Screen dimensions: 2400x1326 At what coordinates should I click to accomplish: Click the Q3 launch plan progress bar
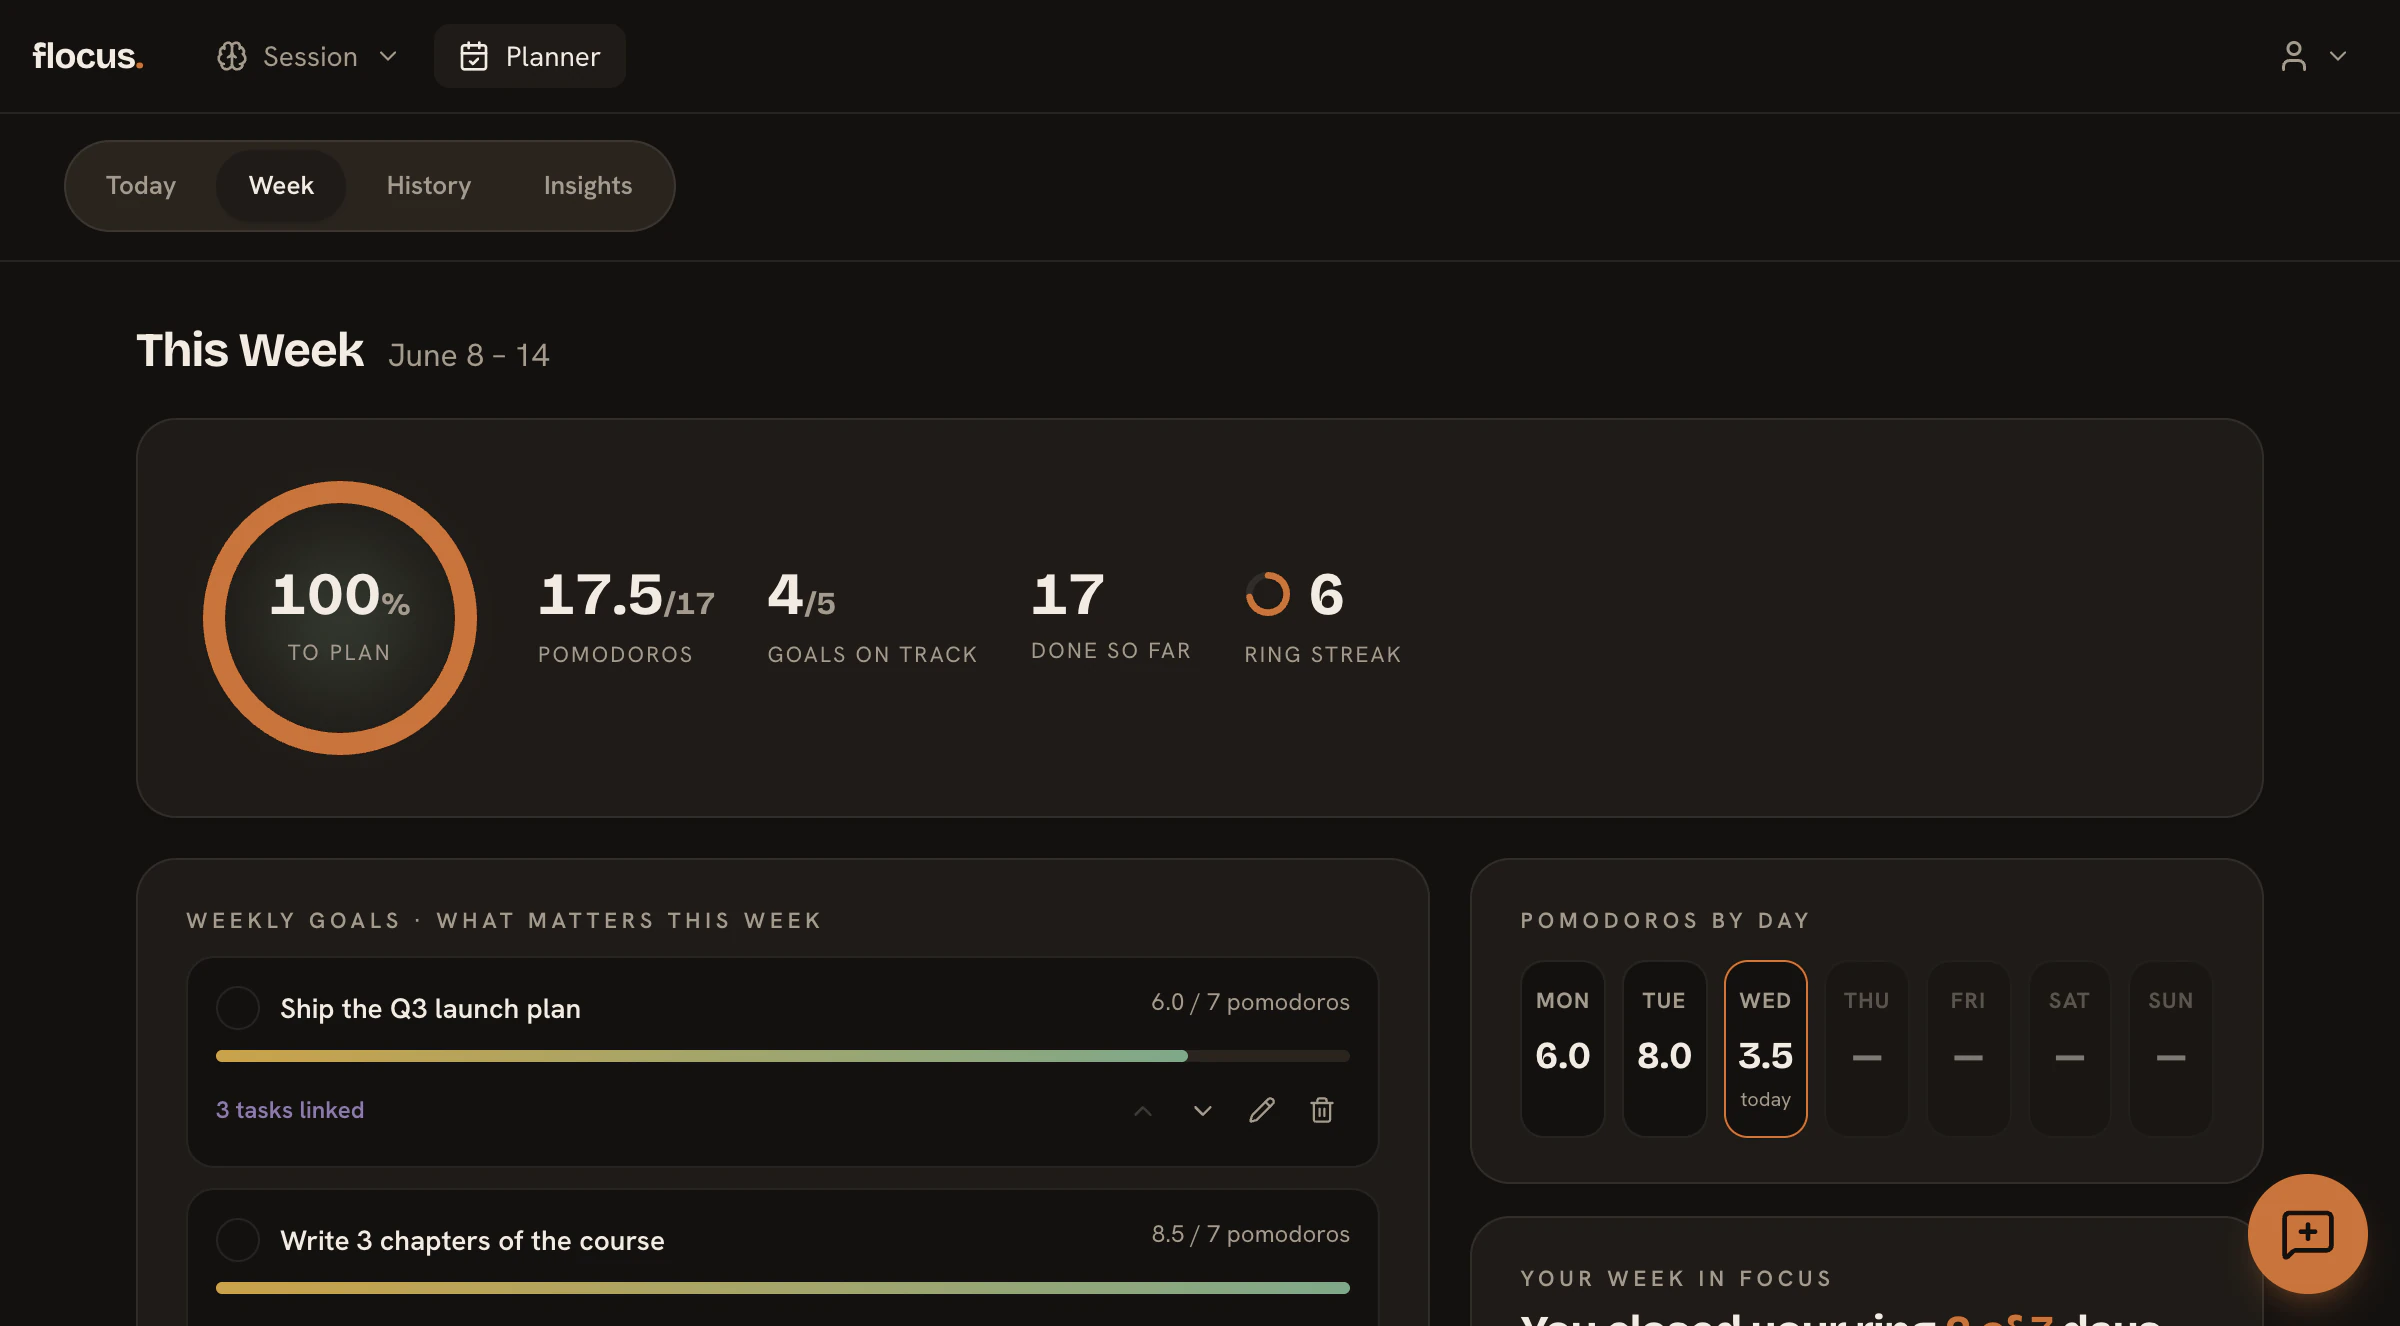(783, 1056)
